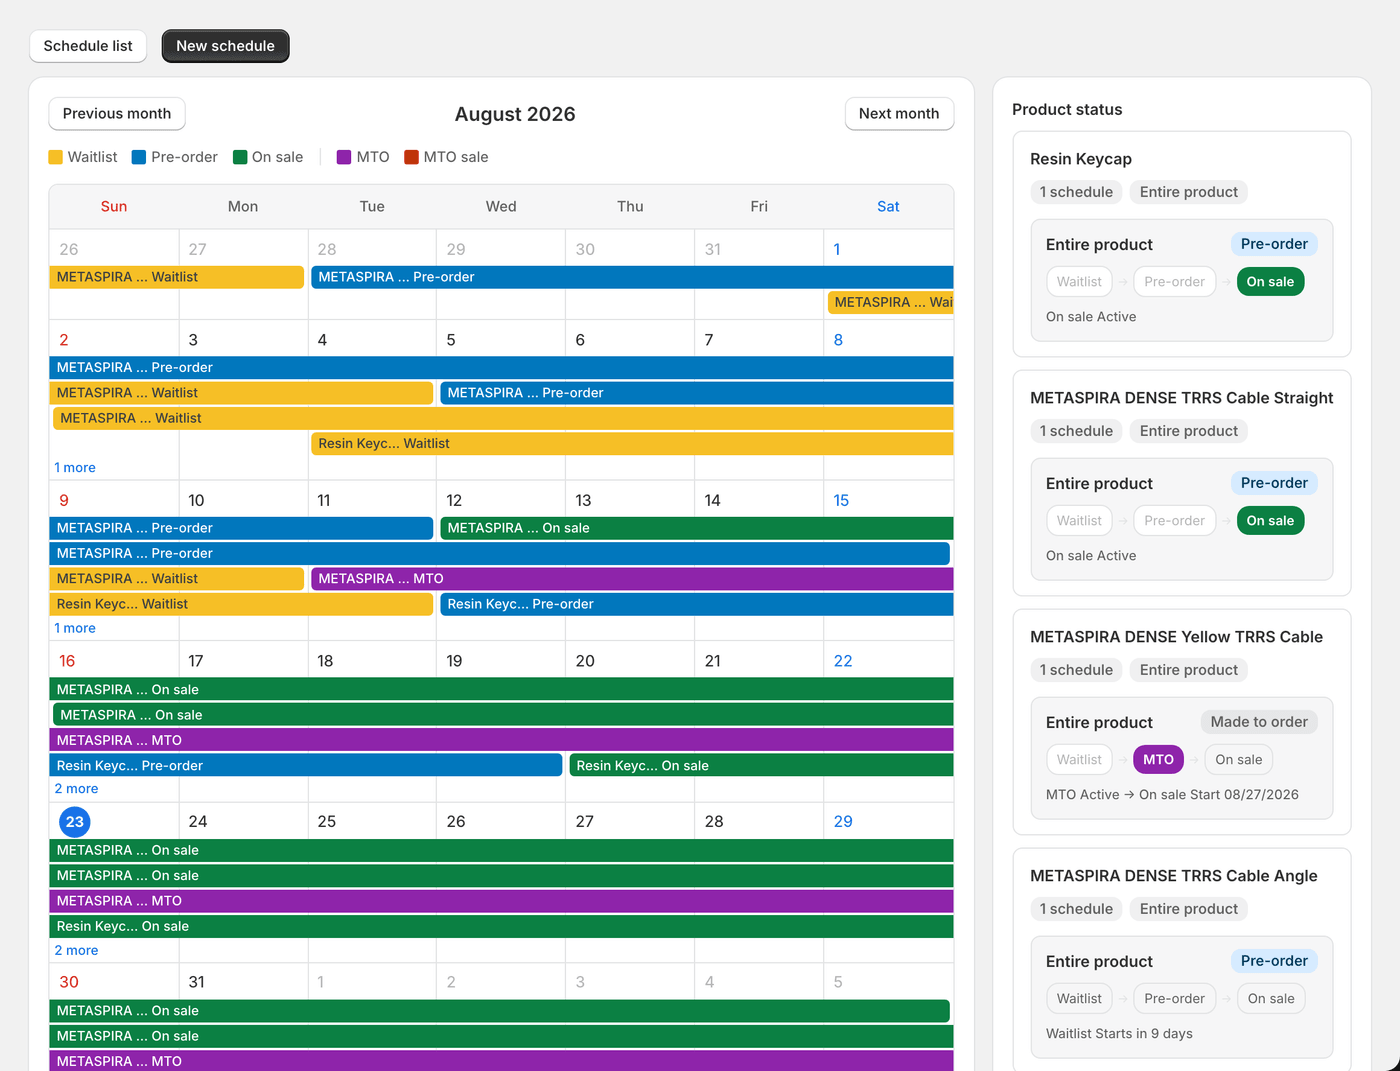This screenshot has width=1400, height=1071.
Task: Click the Sun weekday header
Action: click(114, 207)
